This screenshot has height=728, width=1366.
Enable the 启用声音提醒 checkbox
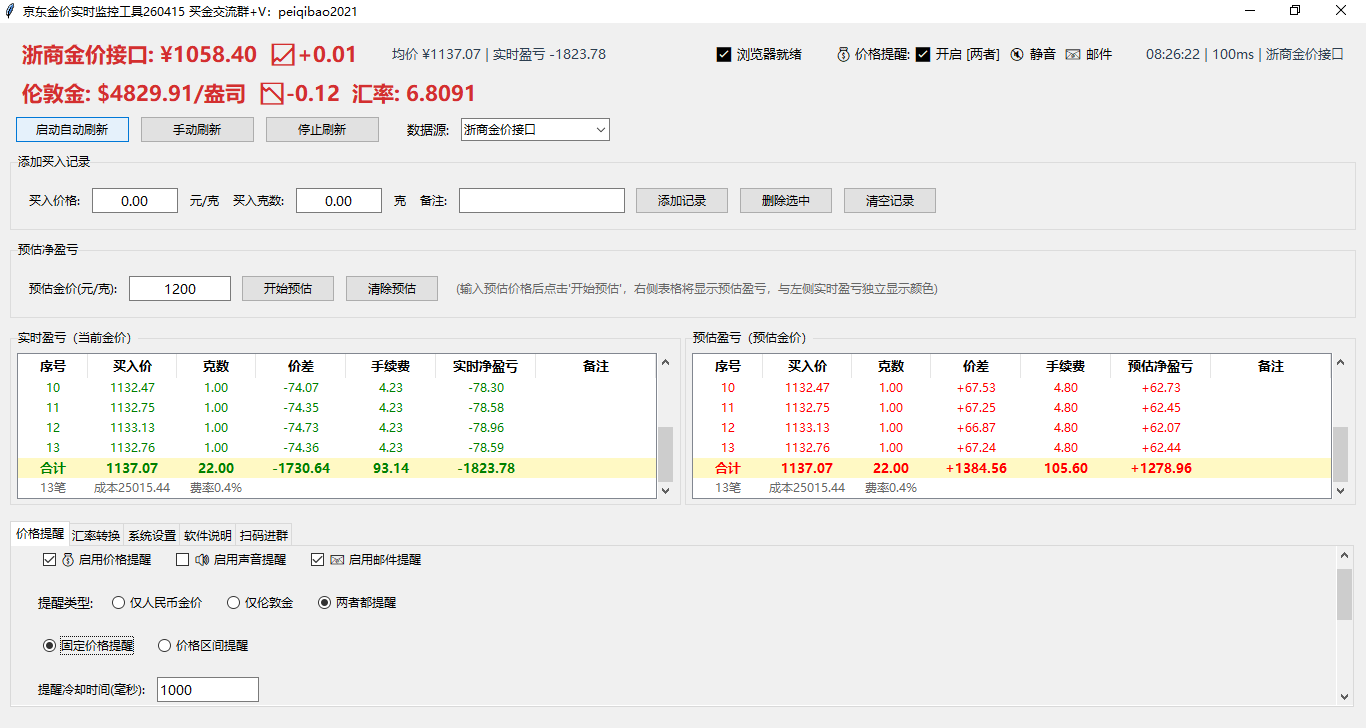(x=182, y=560)
